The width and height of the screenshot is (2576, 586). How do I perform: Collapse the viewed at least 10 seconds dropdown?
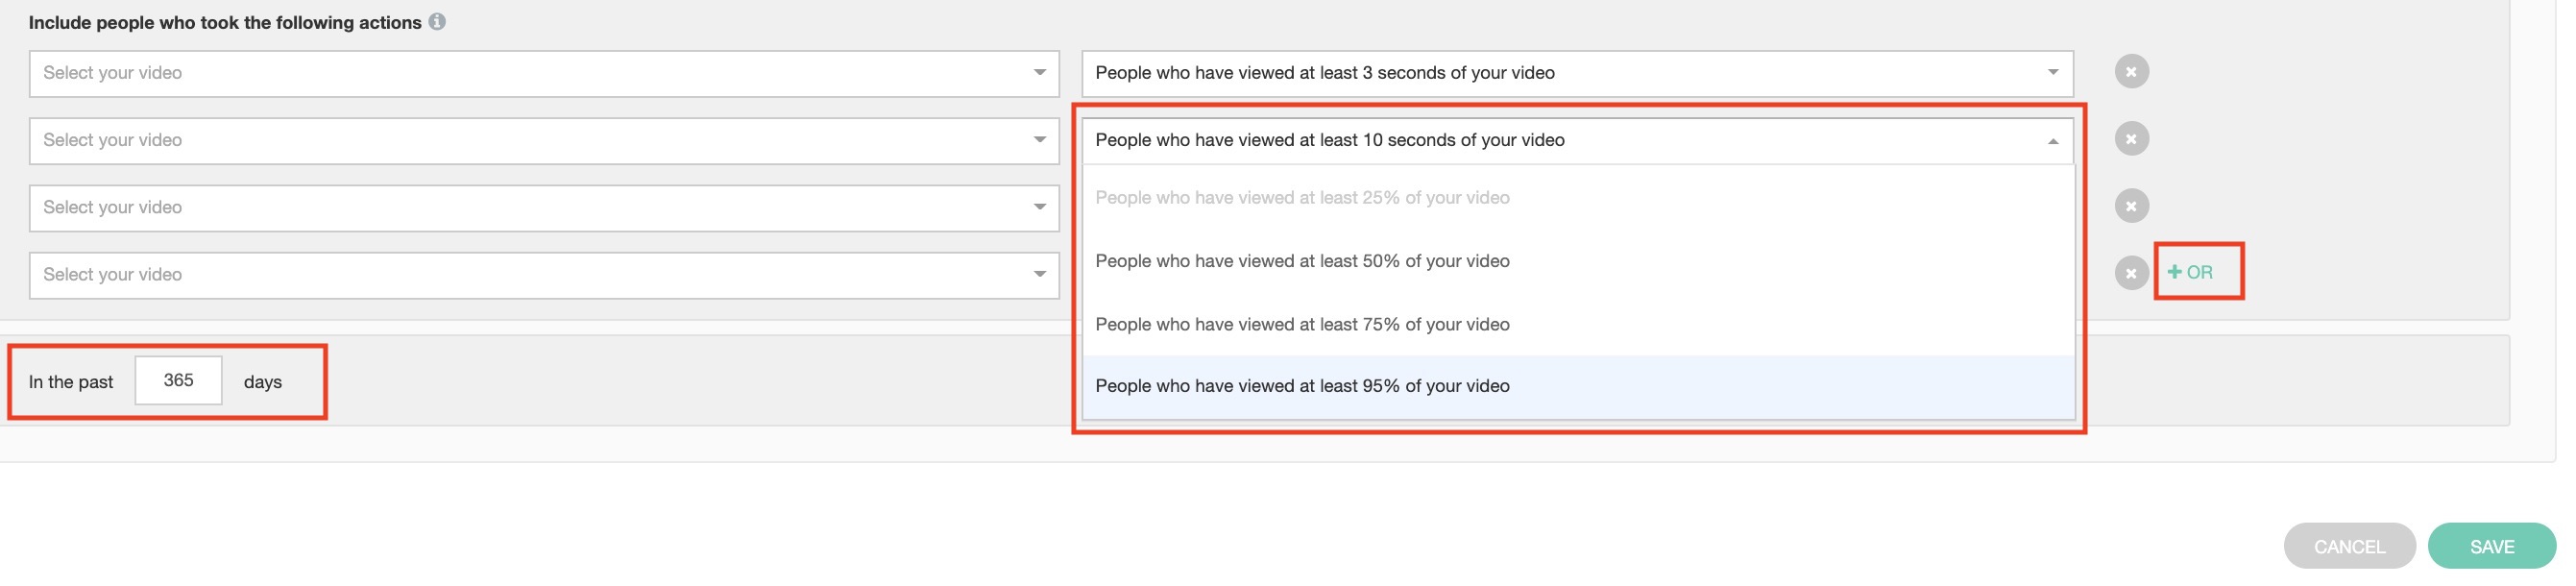point(1576,140)
